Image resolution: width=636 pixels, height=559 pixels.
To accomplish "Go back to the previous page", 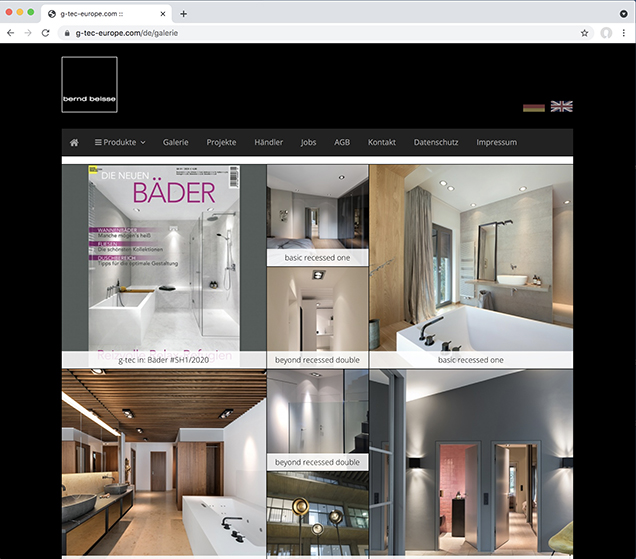I will click(x=10, y=33).
